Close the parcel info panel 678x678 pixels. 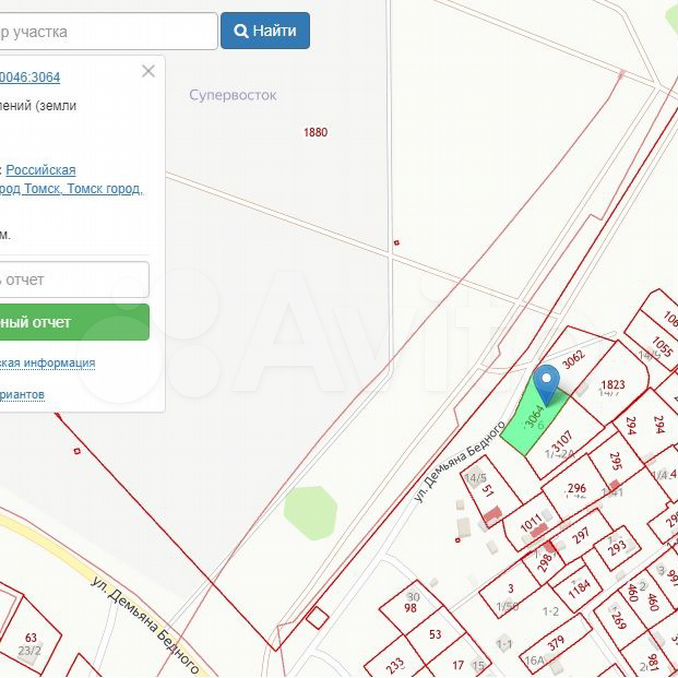click(148, 71)
